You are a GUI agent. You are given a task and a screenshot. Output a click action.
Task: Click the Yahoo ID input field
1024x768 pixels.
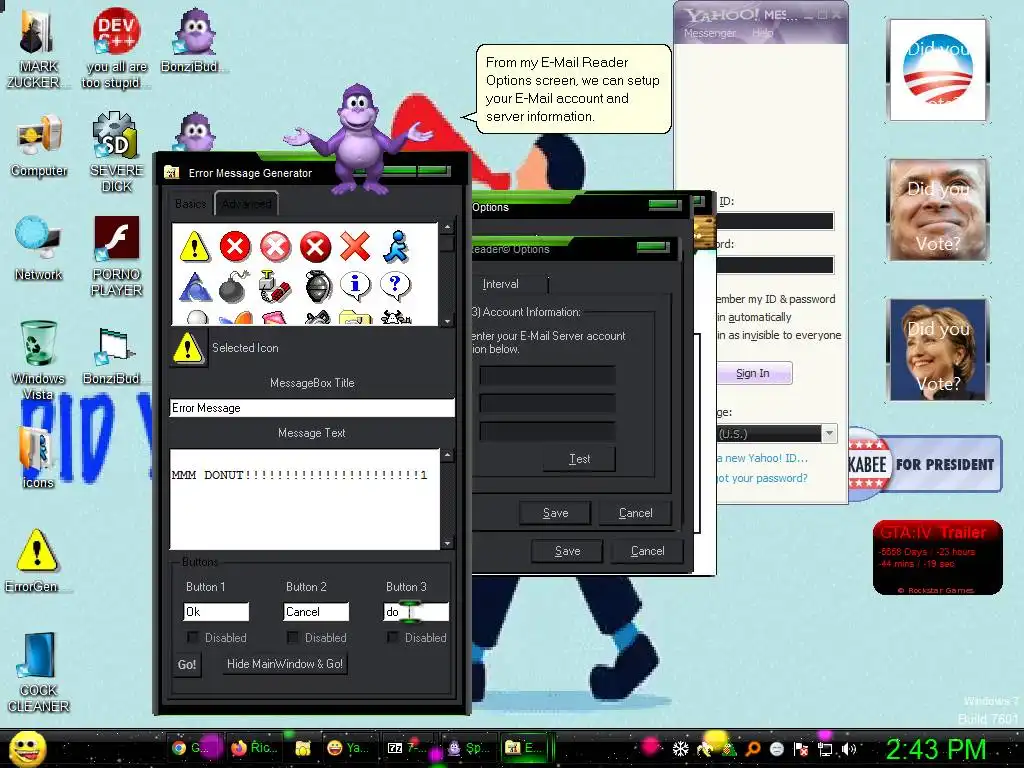[x=775, y=221]
